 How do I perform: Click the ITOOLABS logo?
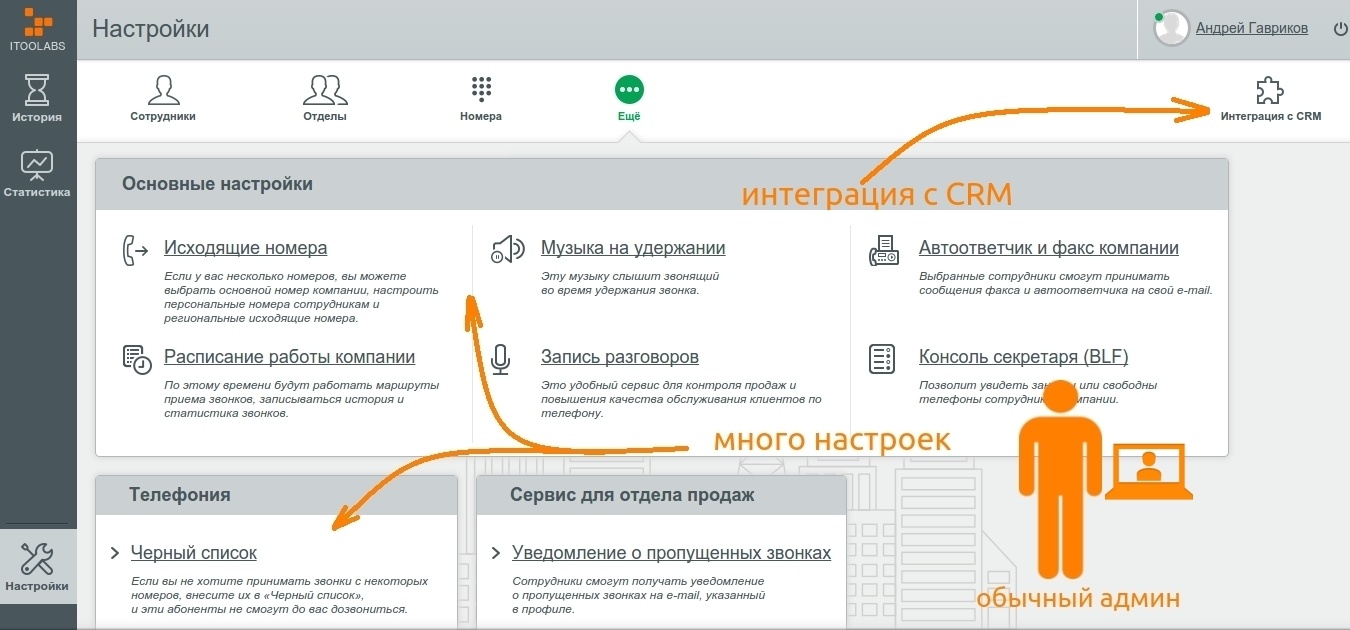(x=37, y=25)
